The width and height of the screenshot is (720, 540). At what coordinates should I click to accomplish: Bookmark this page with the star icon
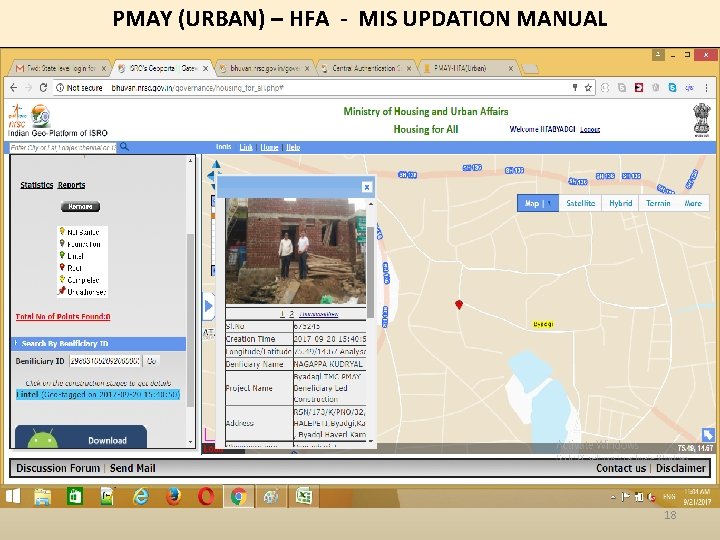(x=588, y=88)
